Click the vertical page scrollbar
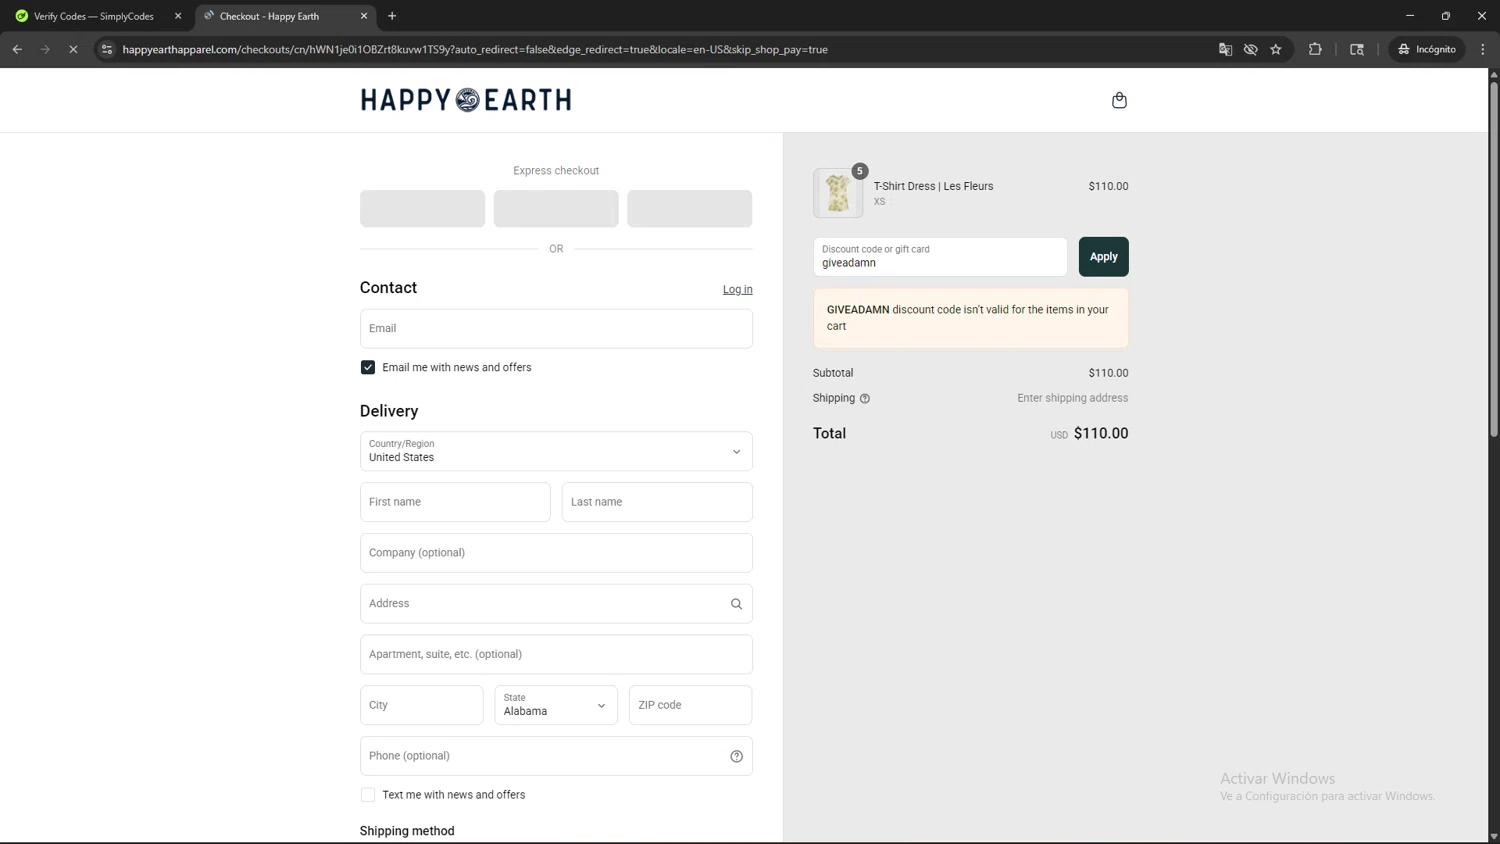The image size is (1500, 844). point(1494,260)
